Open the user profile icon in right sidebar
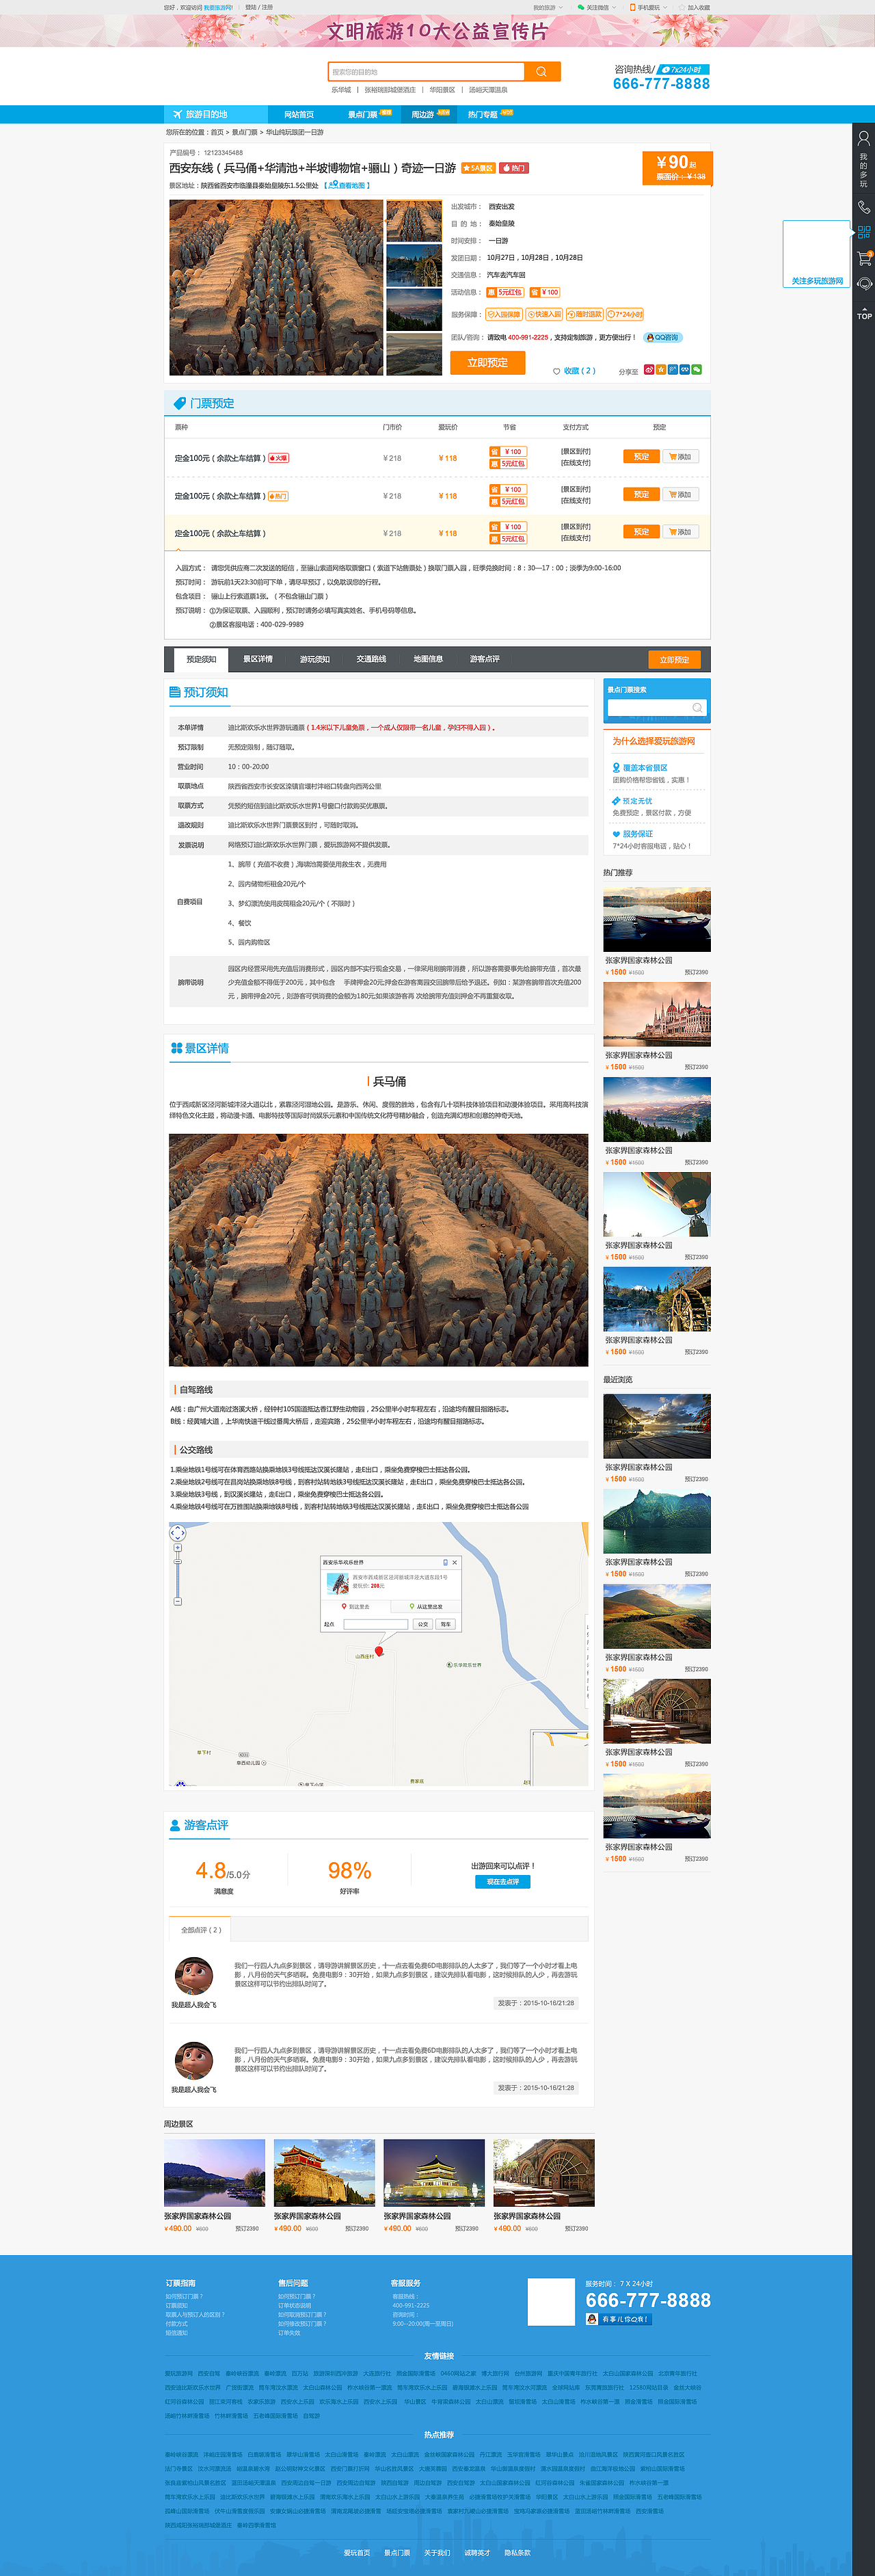The width and height of the screenshot is (875, 2576). click(x=864, y=138)
